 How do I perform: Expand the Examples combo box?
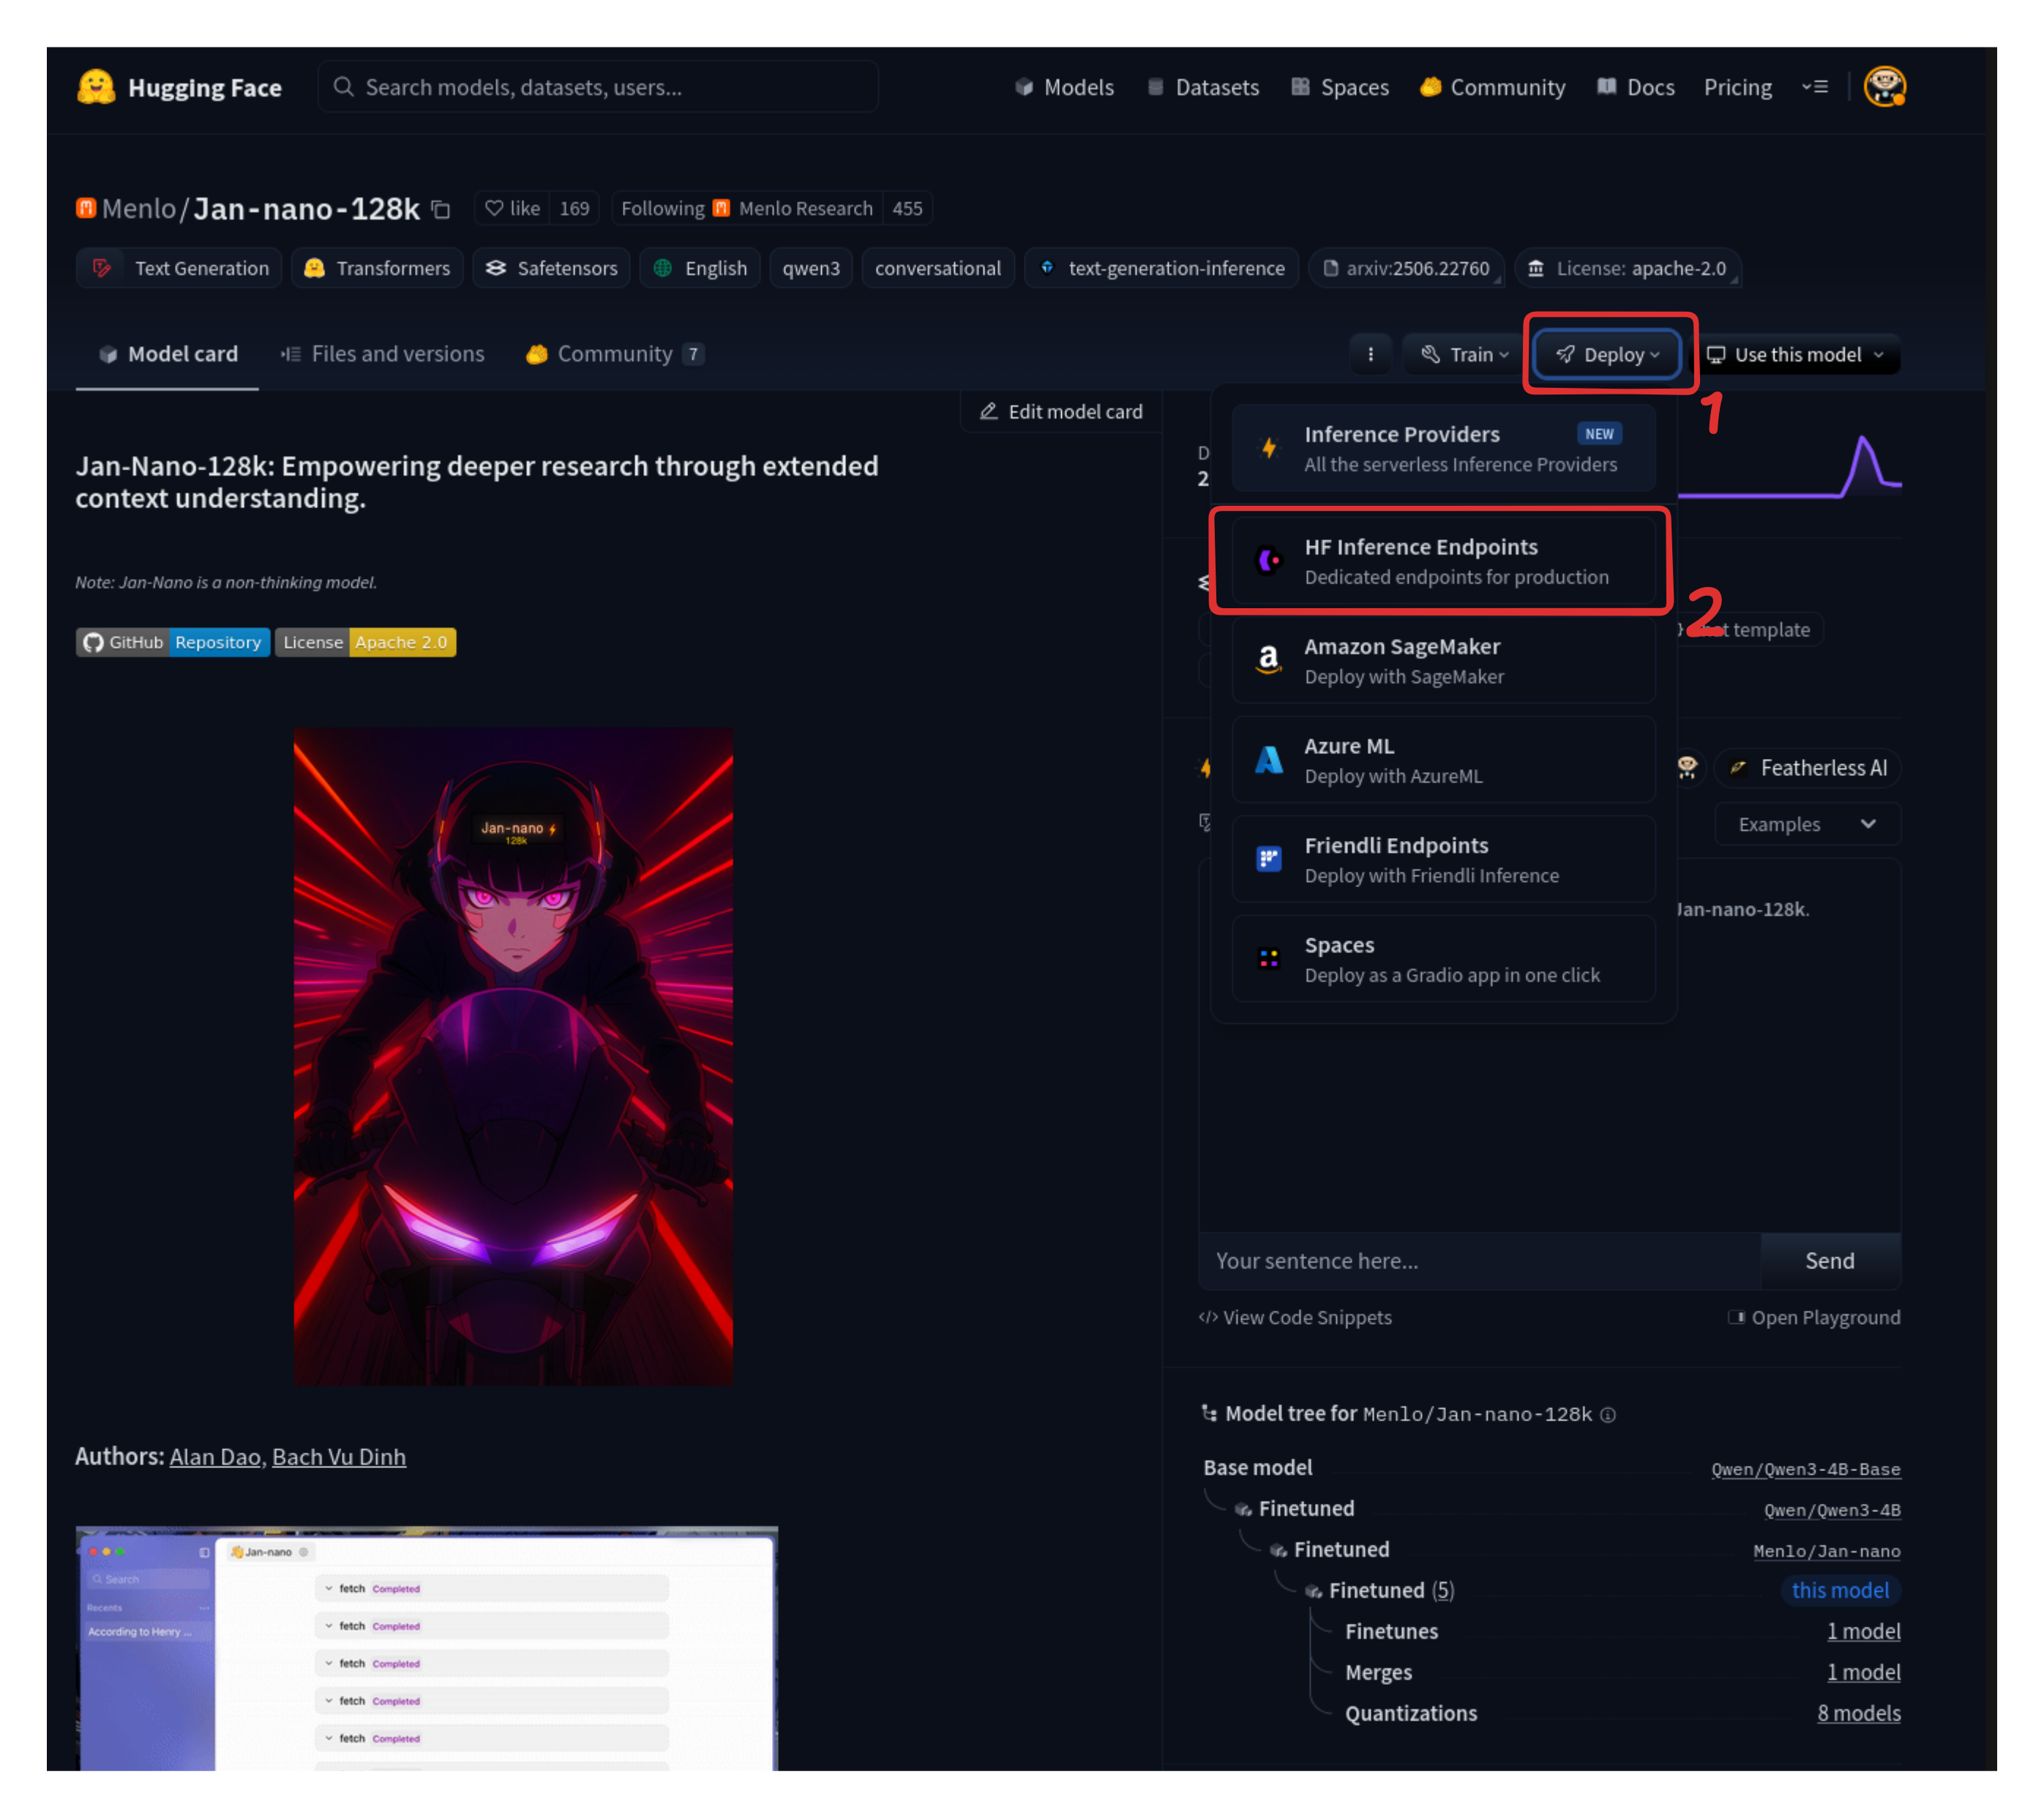pos(1806,824)
